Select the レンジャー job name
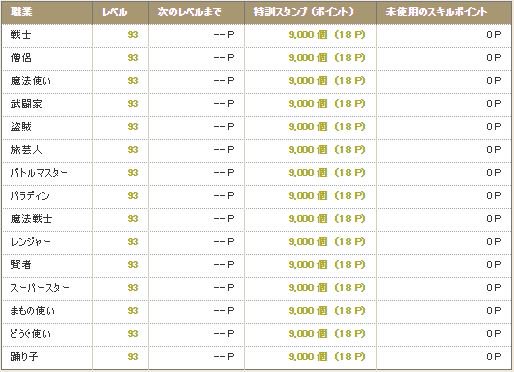The height and width of the screenshot is (372, 514). click(x=31, y=242)
